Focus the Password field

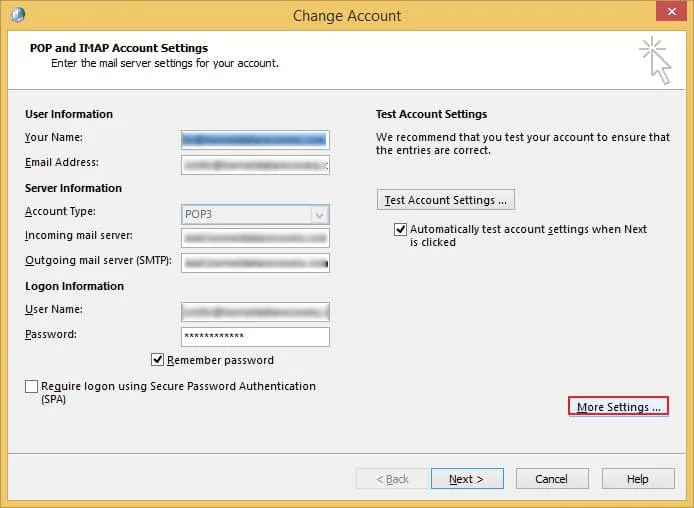click(255, 336)
